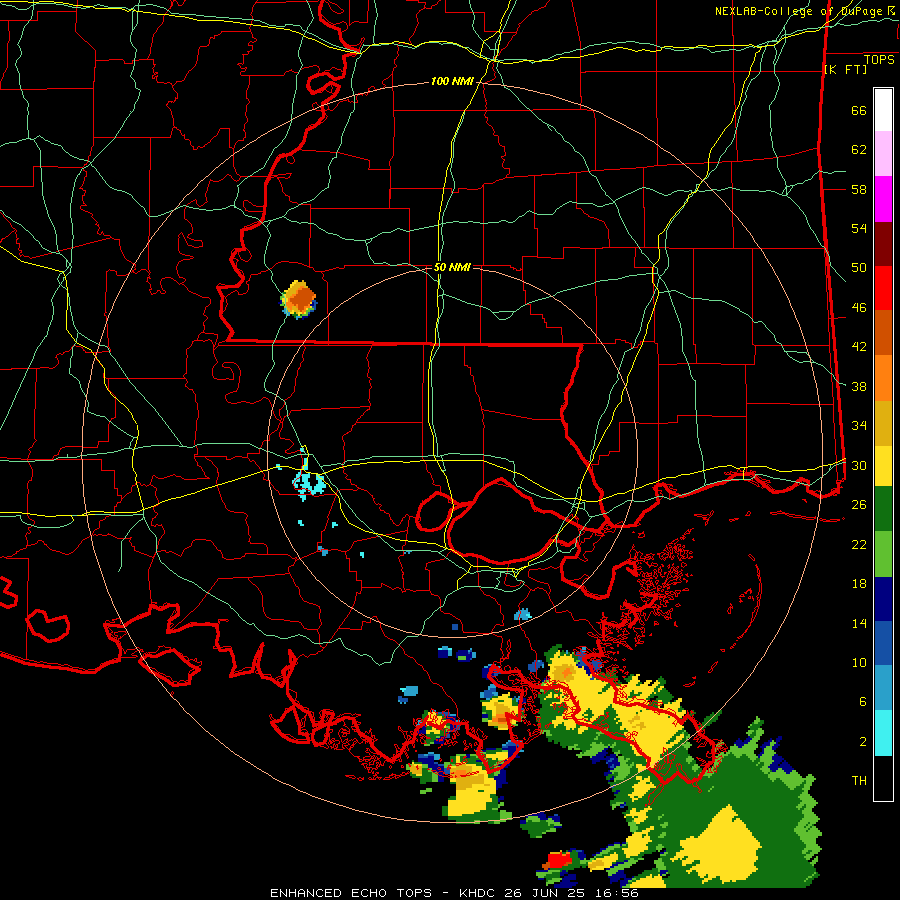Click the "26" legend value
The height and width of the screenshot is (900, 900).
pos(859,505)
